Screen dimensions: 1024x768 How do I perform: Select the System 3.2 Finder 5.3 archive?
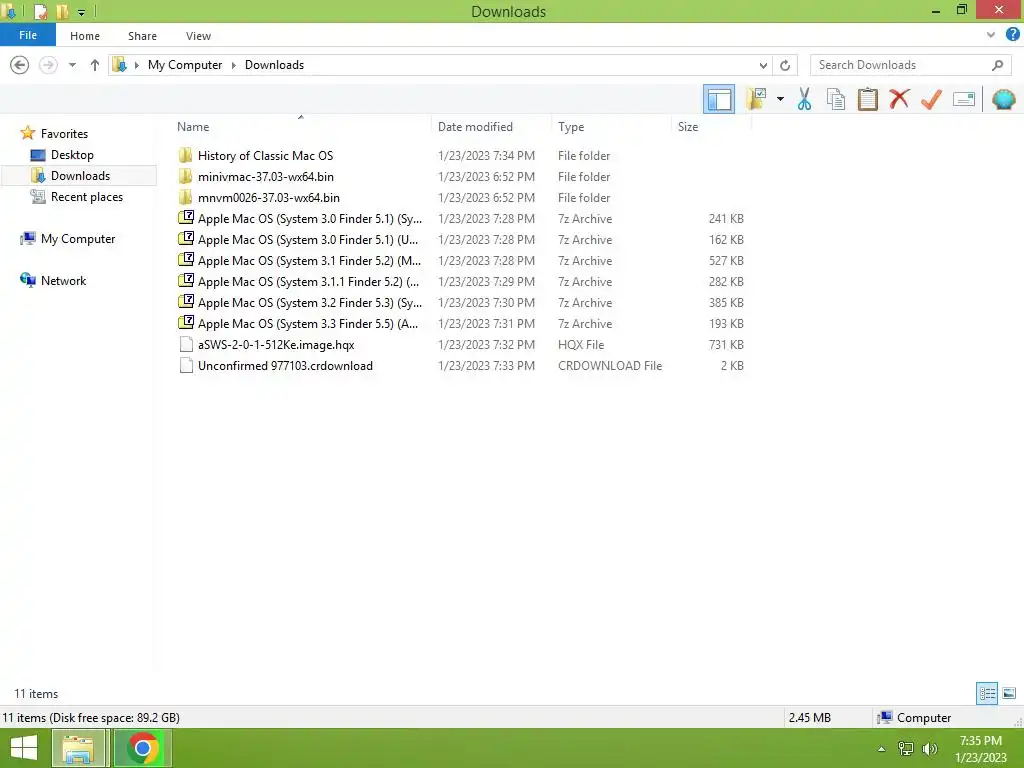[310, 302]
